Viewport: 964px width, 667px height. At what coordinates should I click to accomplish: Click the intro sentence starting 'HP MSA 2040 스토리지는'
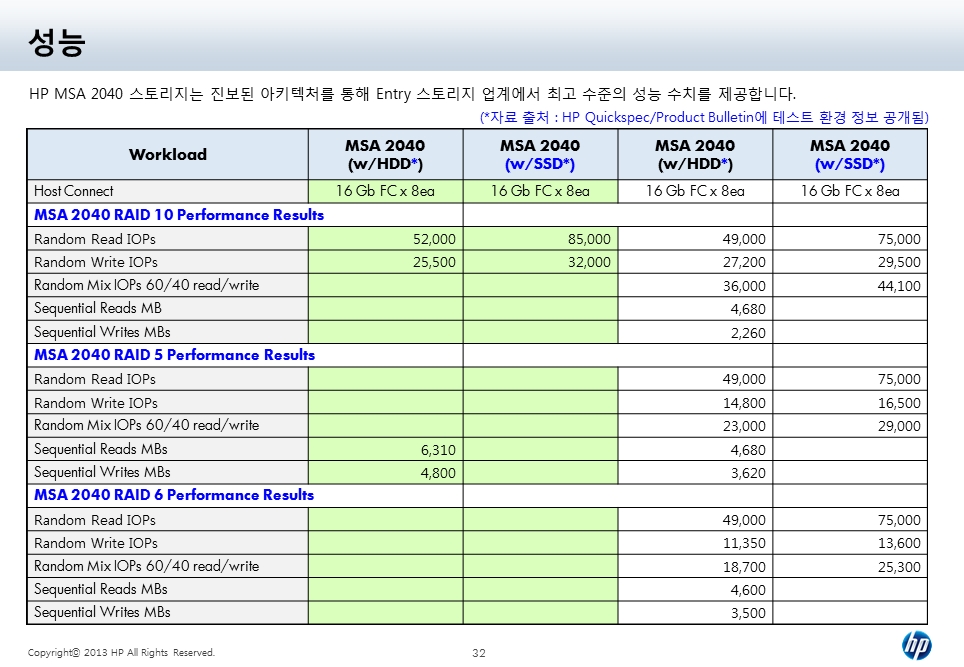pos(413,94)
